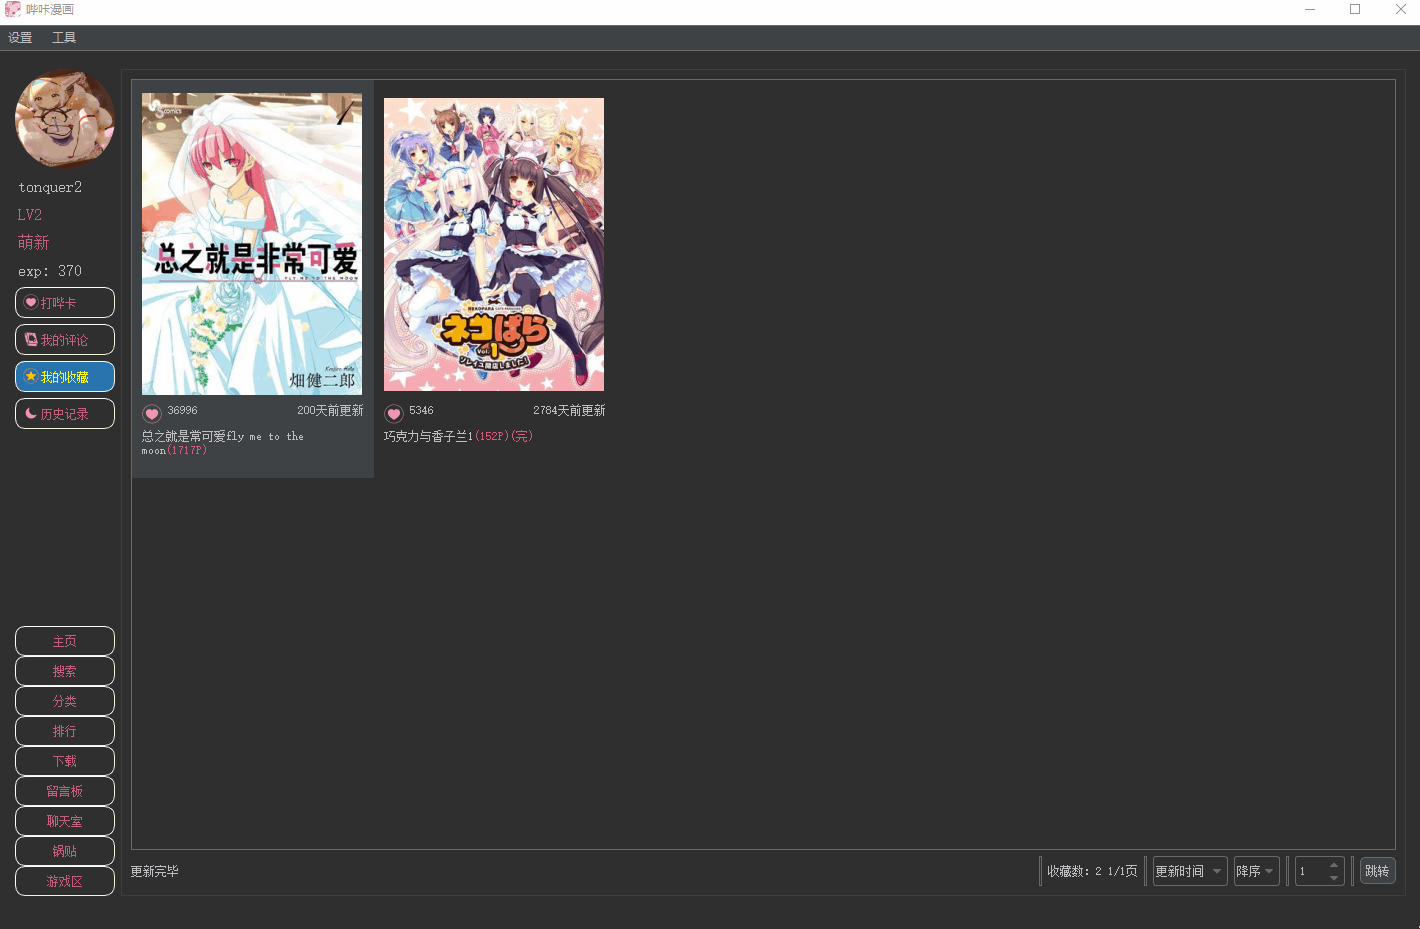The image size is (1420, 929).
Task: Click the star icon on 我的收藏
Action: [x=31, y=376]
